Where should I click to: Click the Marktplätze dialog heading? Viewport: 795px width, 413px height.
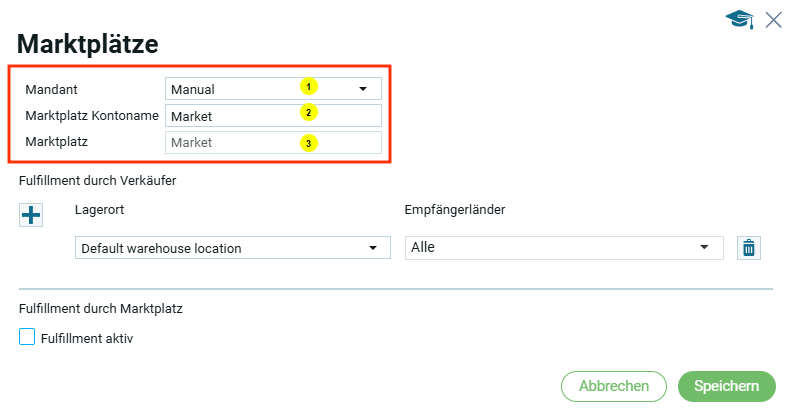[x=89, y=44]
